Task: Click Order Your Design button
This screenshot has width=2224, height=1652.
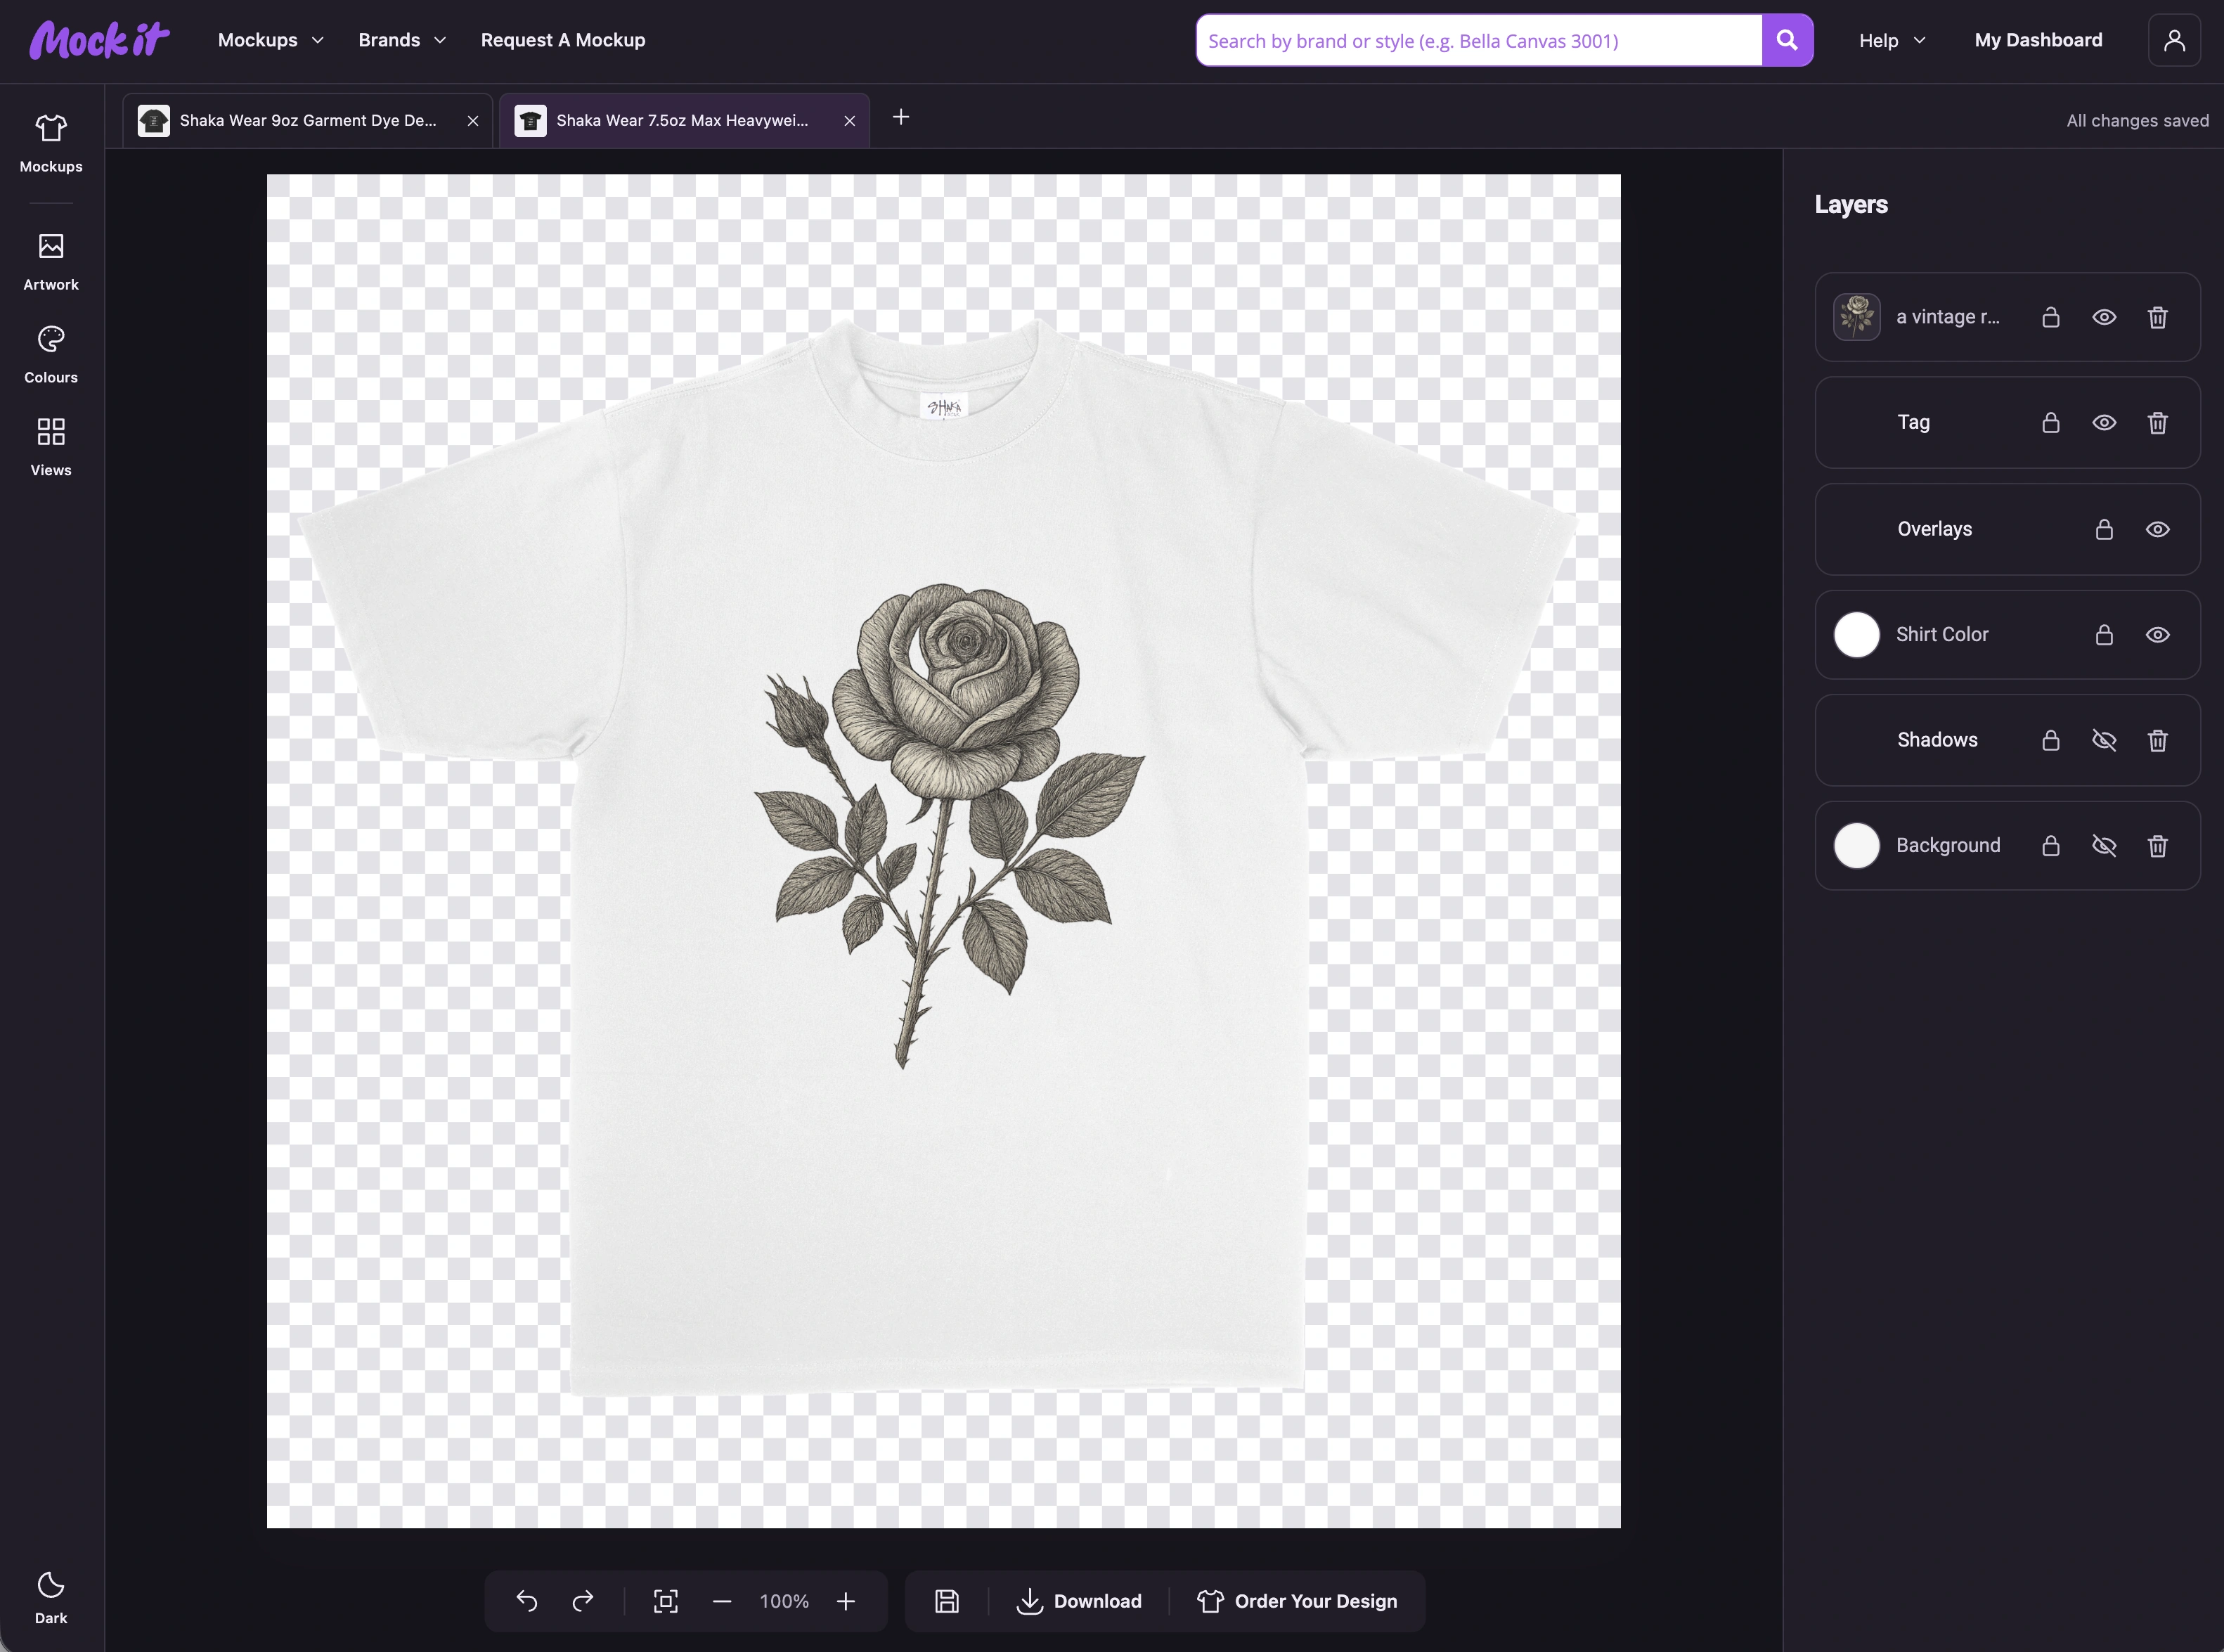Action: [1297, 1601]
